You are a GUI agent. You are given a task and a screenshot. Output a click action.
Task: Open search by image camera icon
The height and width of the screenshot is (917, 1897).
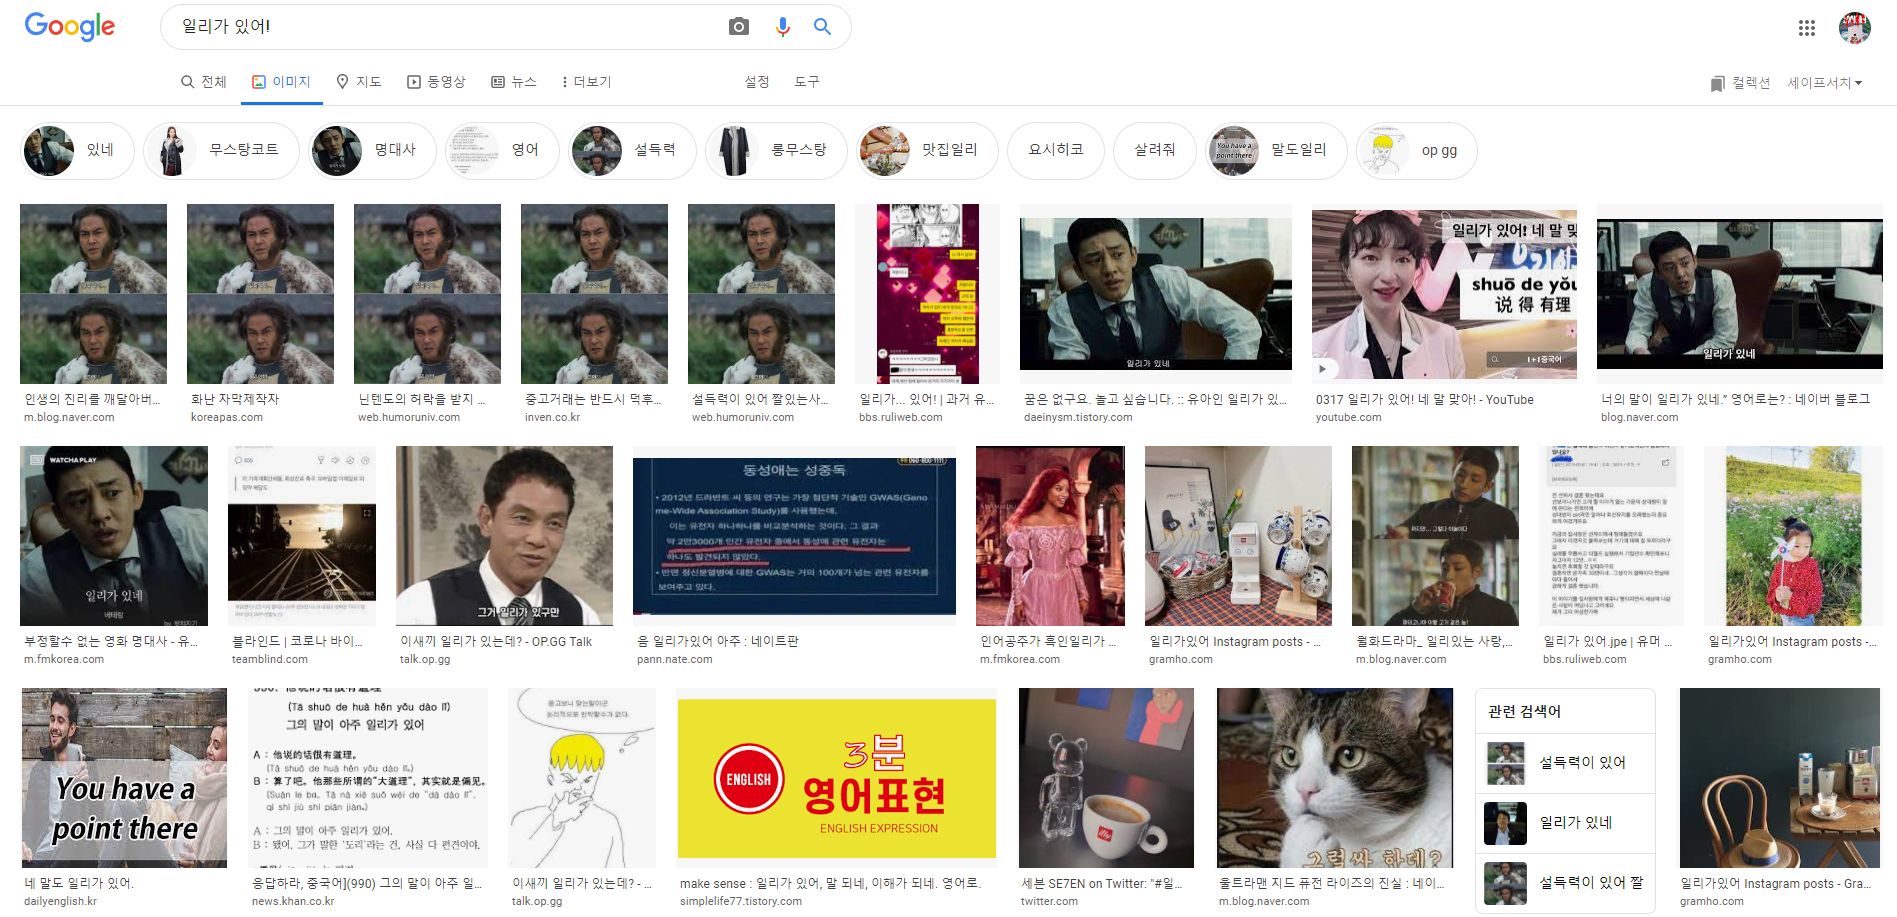739,27
